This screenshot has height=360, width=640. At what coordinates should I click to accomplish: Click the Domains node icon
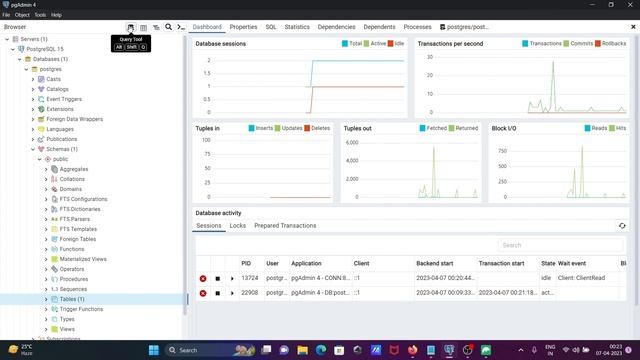click(x=54, y=189)
